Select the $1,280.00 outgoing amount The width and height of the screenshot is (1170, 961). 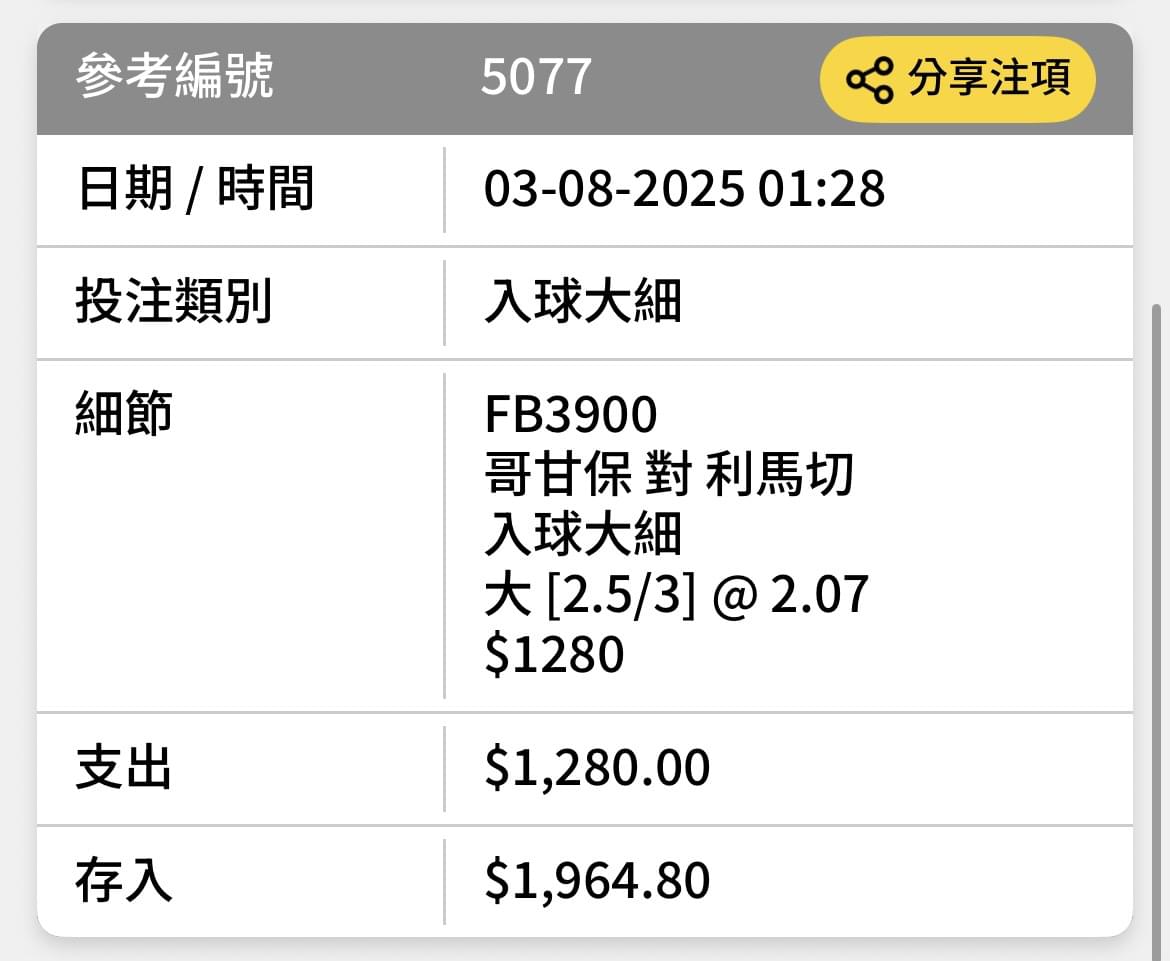point(597,768)
